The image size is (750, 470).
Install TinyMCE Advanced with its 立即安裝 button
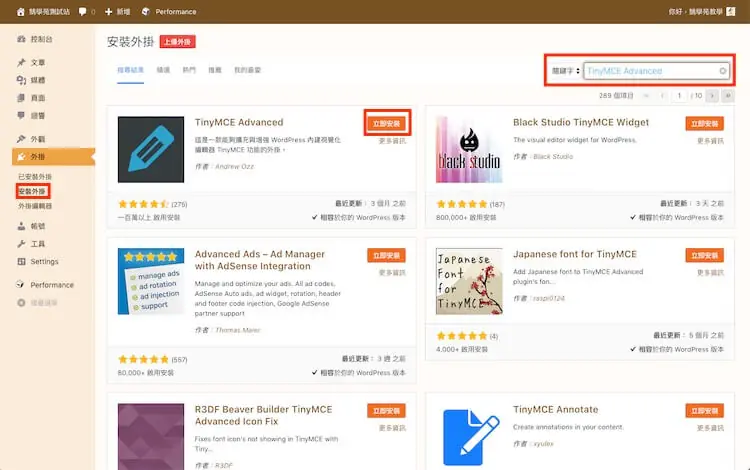point(386,123)
